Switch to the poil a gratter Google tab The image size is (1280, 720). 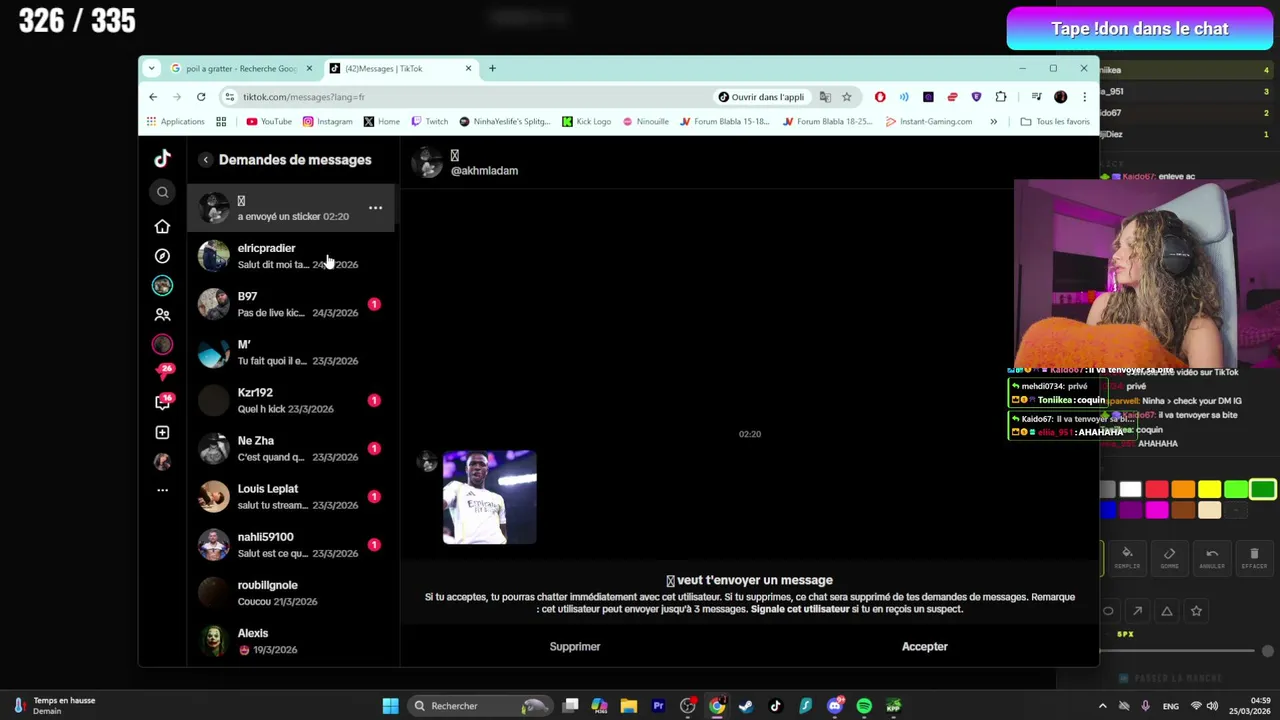[241, 68]
